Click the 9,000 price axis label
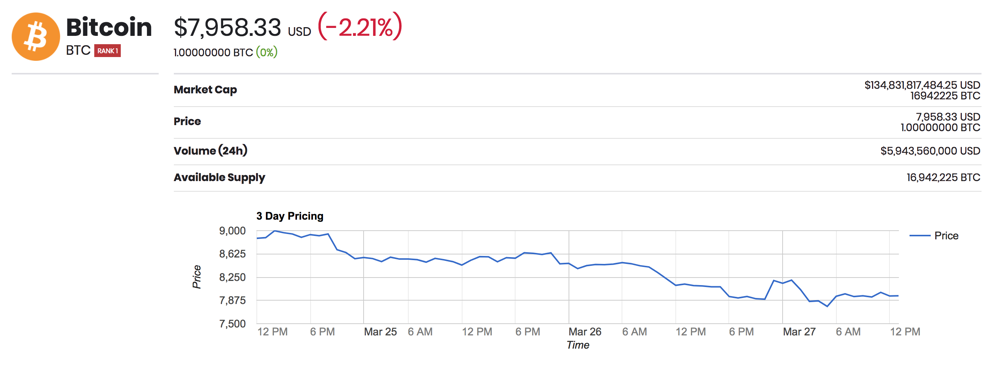1000x369 pixels. click(x=234, y=230)
